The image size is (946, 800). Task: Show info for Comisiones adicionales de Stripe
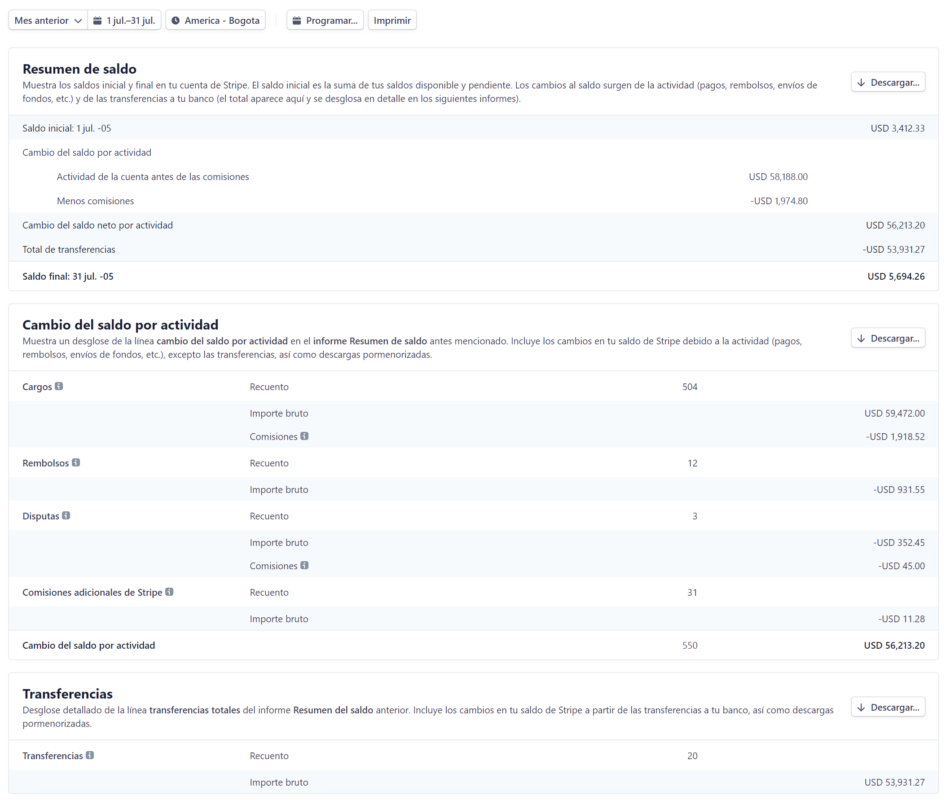coord(169,592)
